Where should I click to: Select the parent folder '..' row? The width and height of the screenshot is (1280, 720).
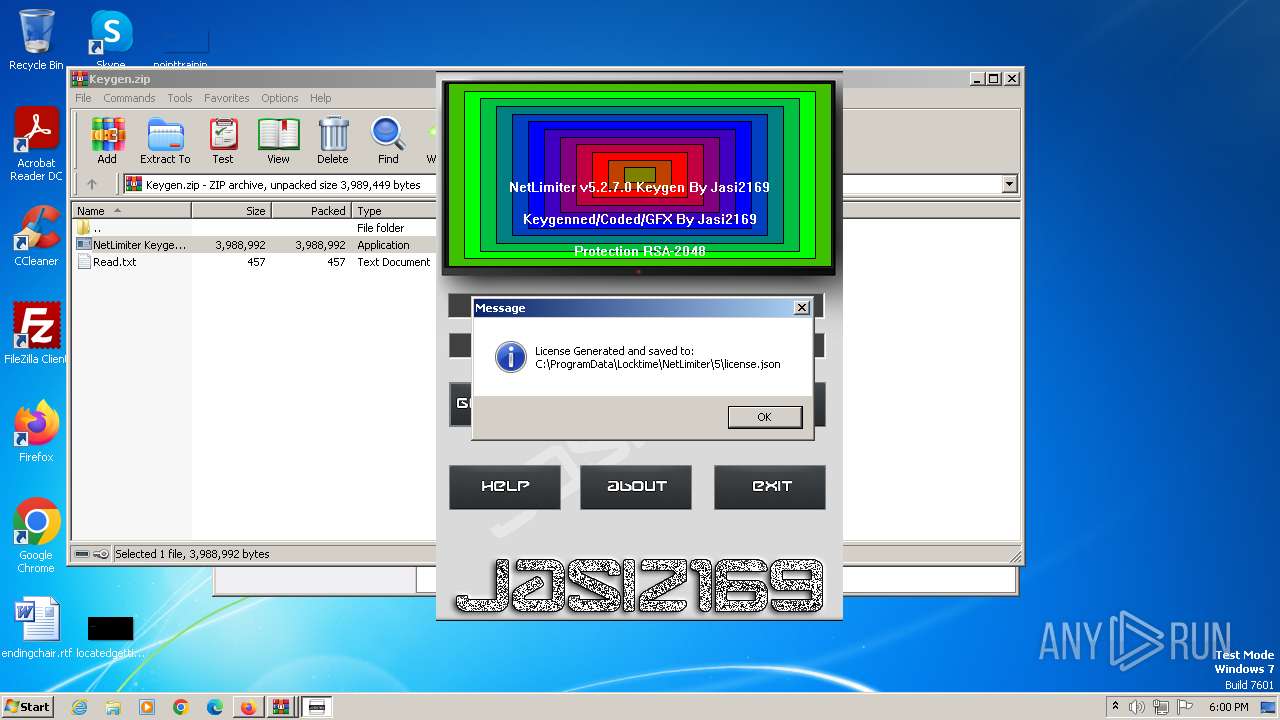pyautogui.click(x=254, y=228)
